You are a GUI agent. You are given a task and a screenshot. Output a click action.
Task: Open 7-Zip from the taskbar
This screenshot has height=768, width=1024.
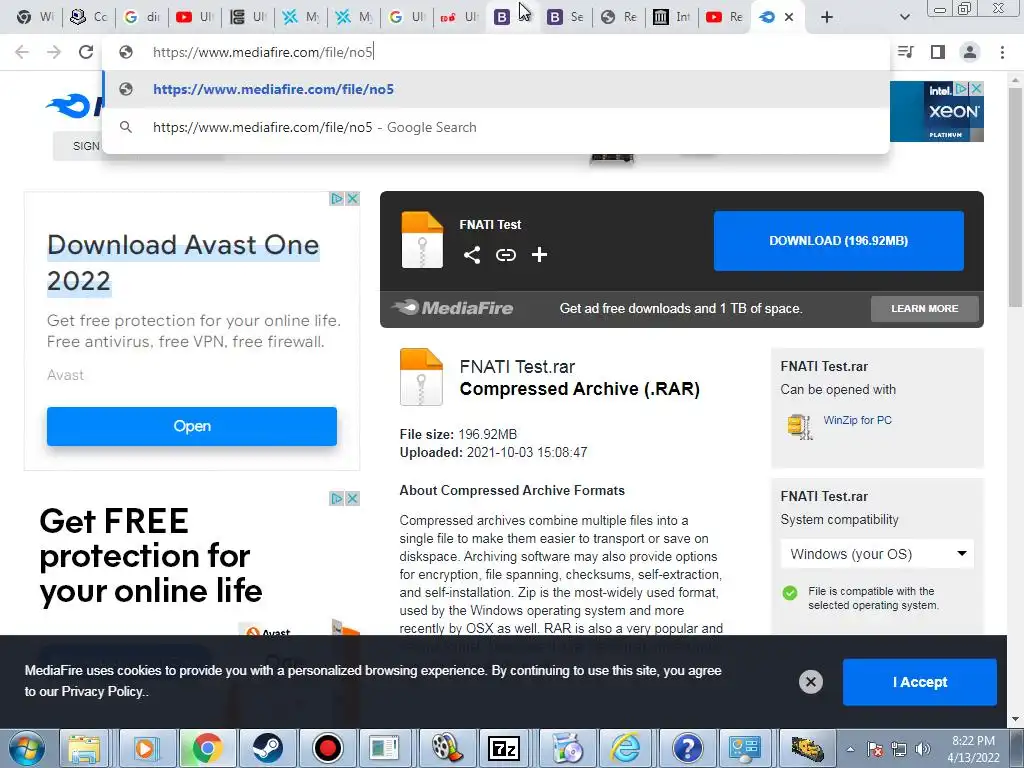pos(504,748)
